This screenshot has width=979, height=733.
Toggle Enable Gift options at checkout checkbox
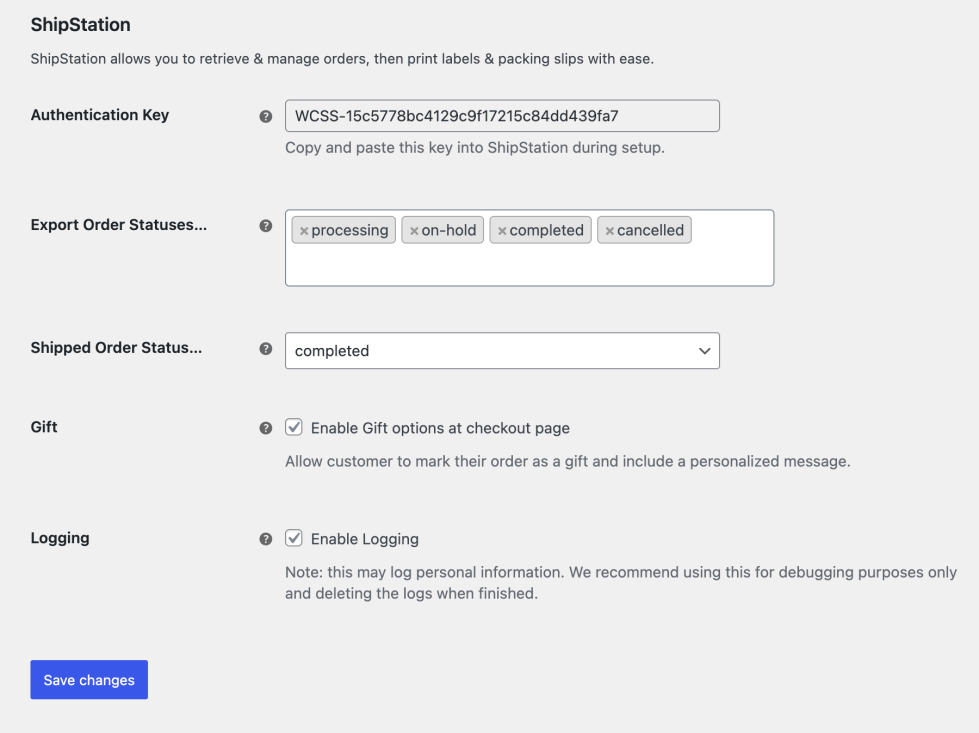293,427
